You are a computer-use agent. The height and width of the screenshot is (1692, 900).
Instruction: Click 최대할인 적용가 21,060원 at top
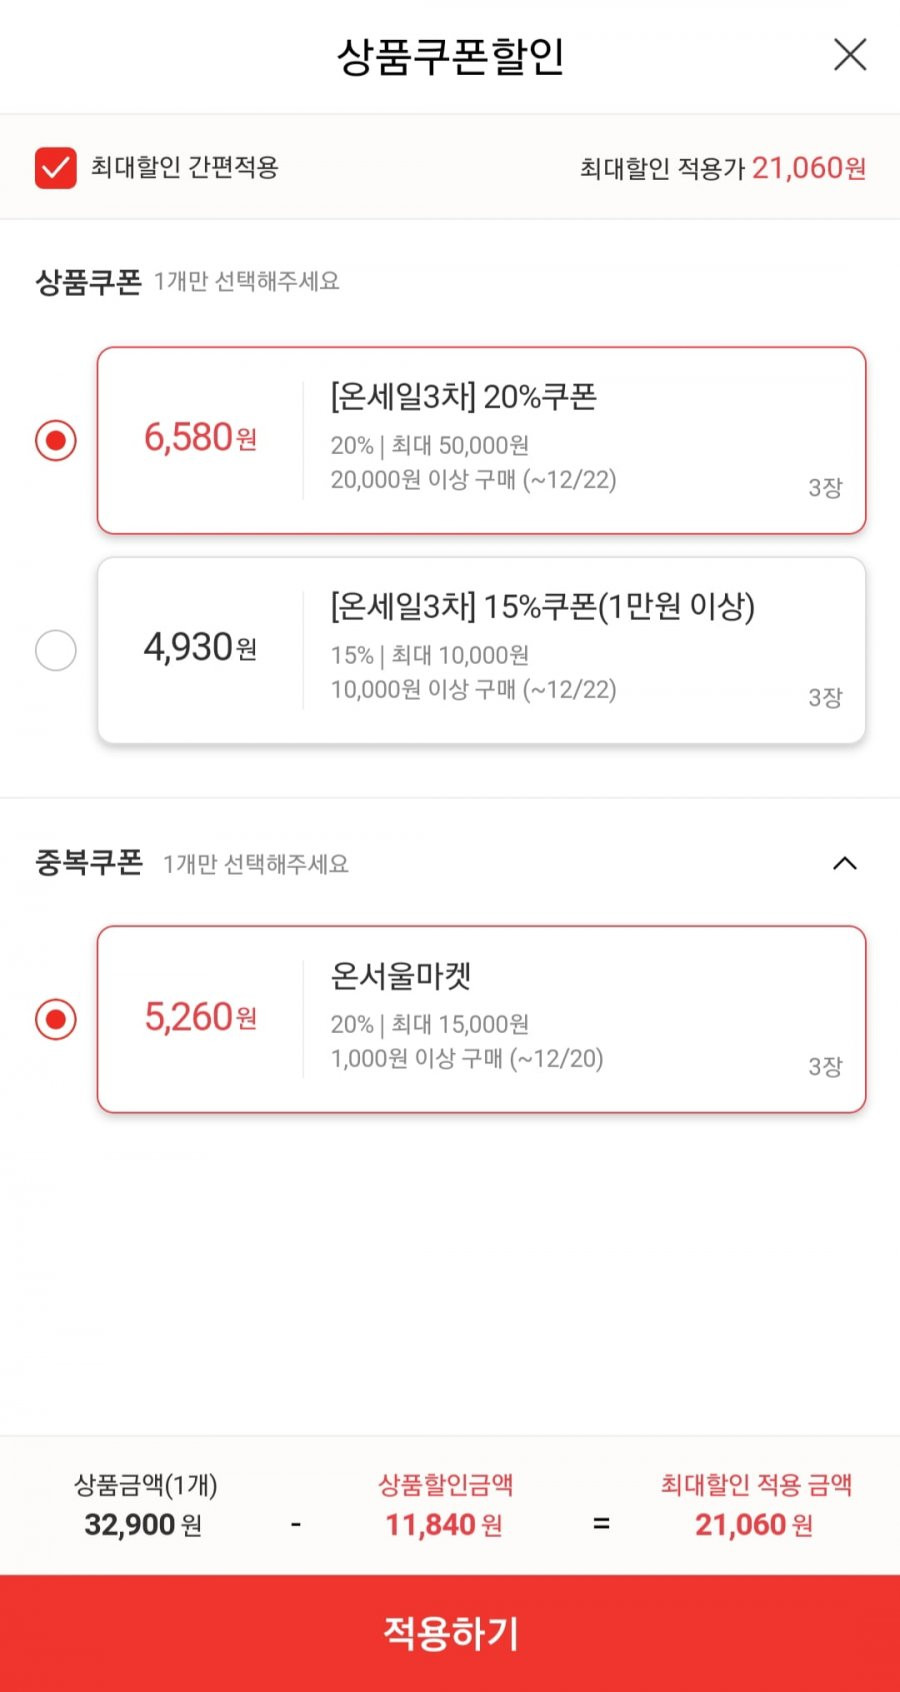coord(723,168)
